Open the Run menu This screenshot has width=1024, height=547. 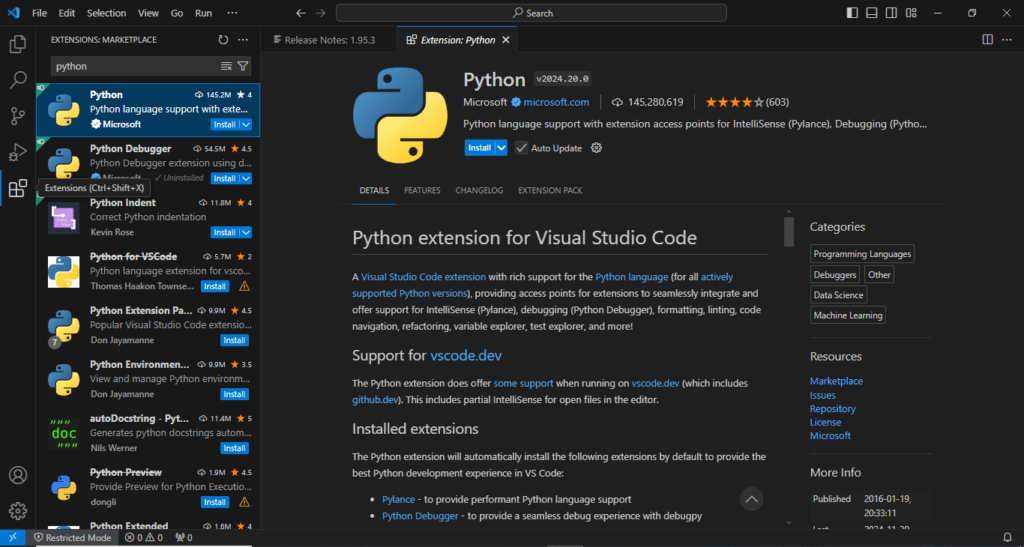pos(204,13)
